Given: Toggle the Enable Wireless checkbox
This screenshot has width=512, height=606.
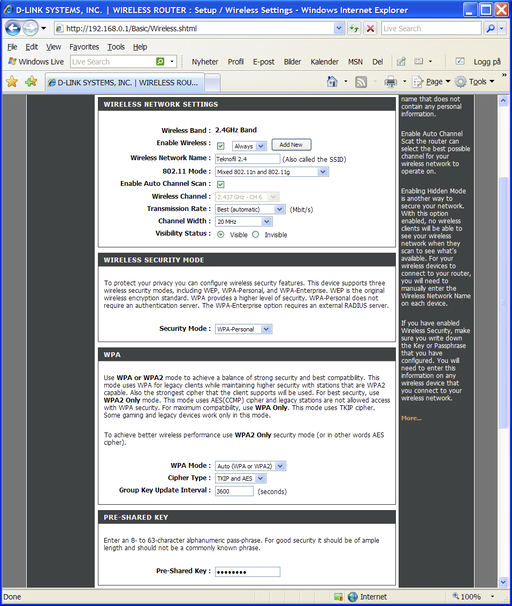Looking at the screenshot, I should pyautogui.click(x=221, y=146).
